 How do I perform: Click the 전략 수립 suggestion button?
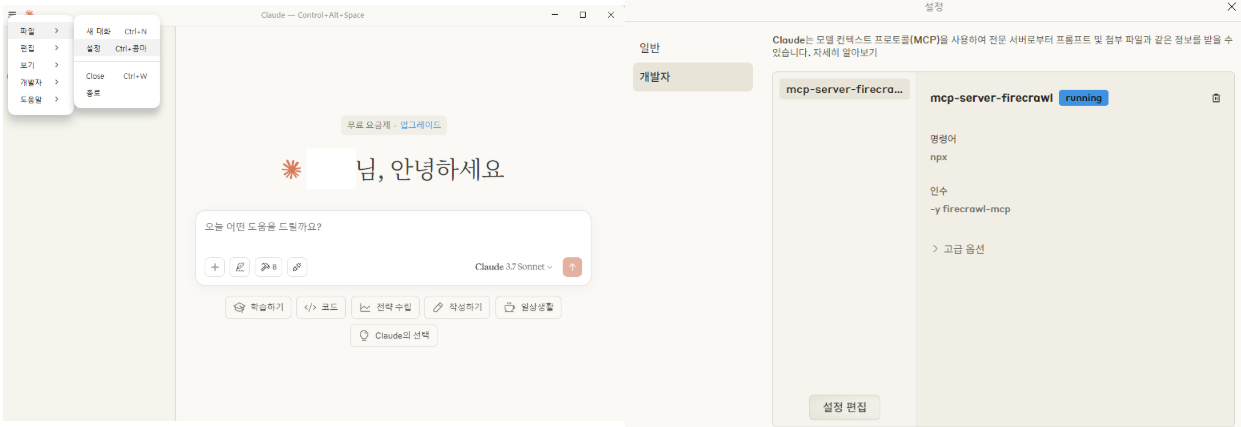(385, 307)
